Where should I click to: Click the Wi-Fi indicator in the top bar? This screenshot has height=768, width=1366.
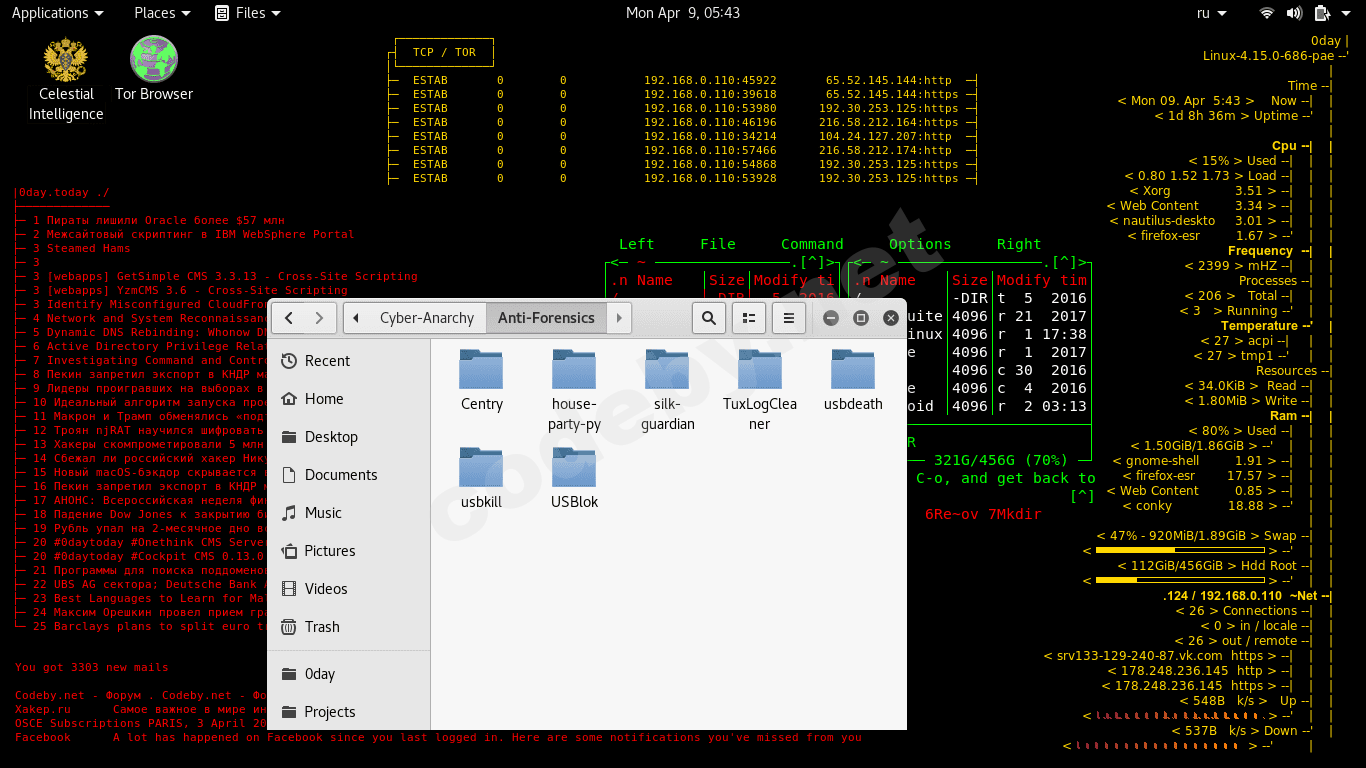tap(1266, 13)
